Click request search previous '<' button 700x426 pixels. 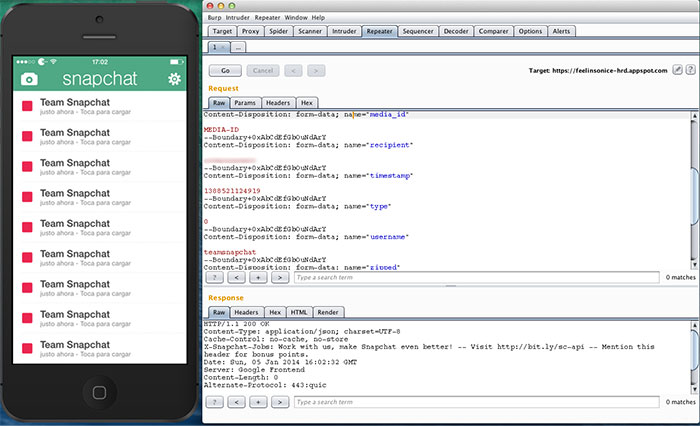coord(236,277)
